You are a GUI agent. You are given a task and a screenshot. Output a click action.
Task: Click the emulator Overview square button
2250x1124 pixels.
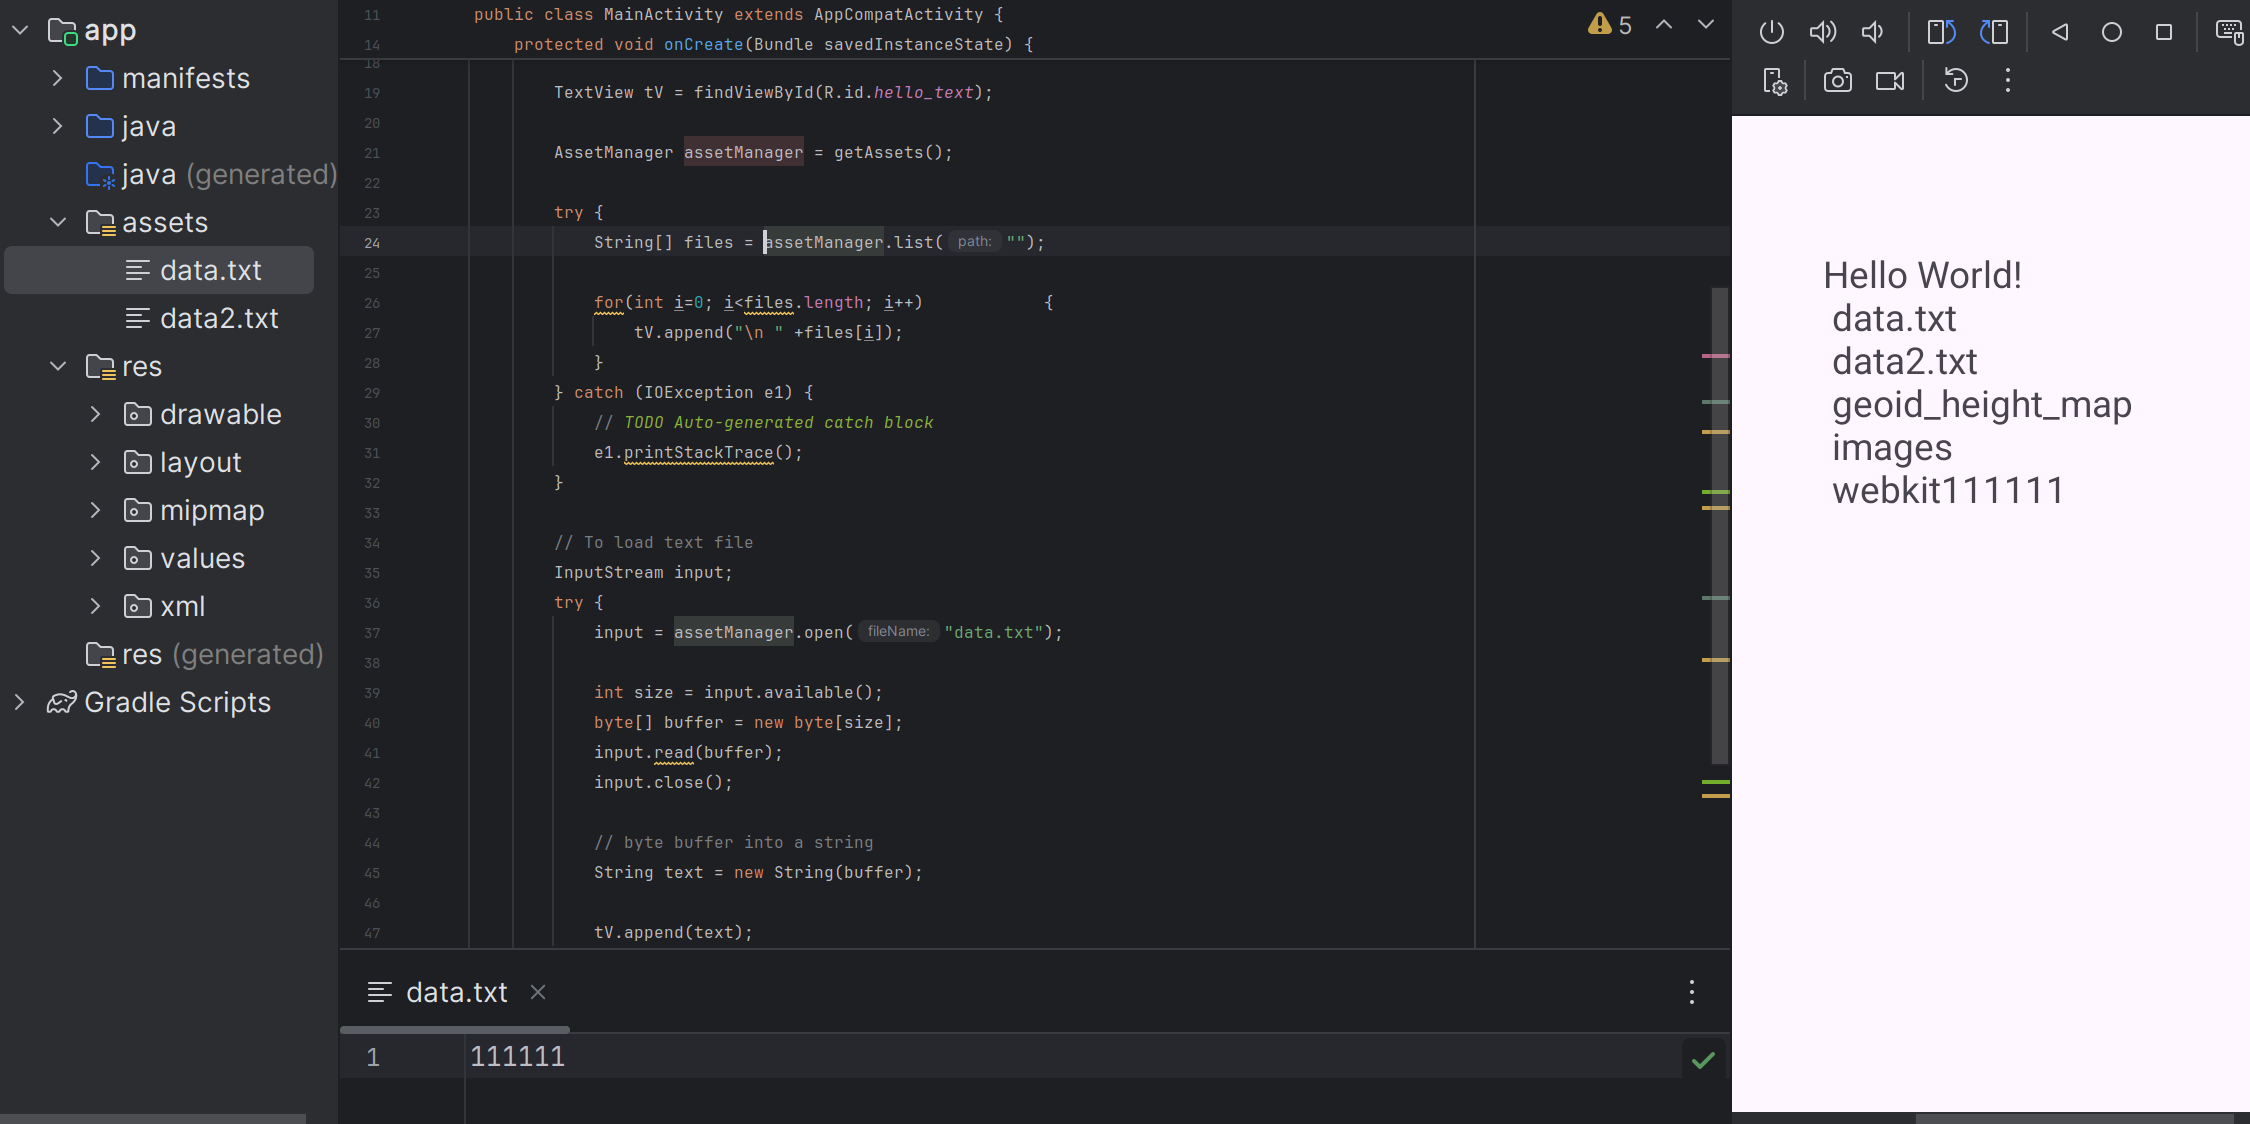2163,32
